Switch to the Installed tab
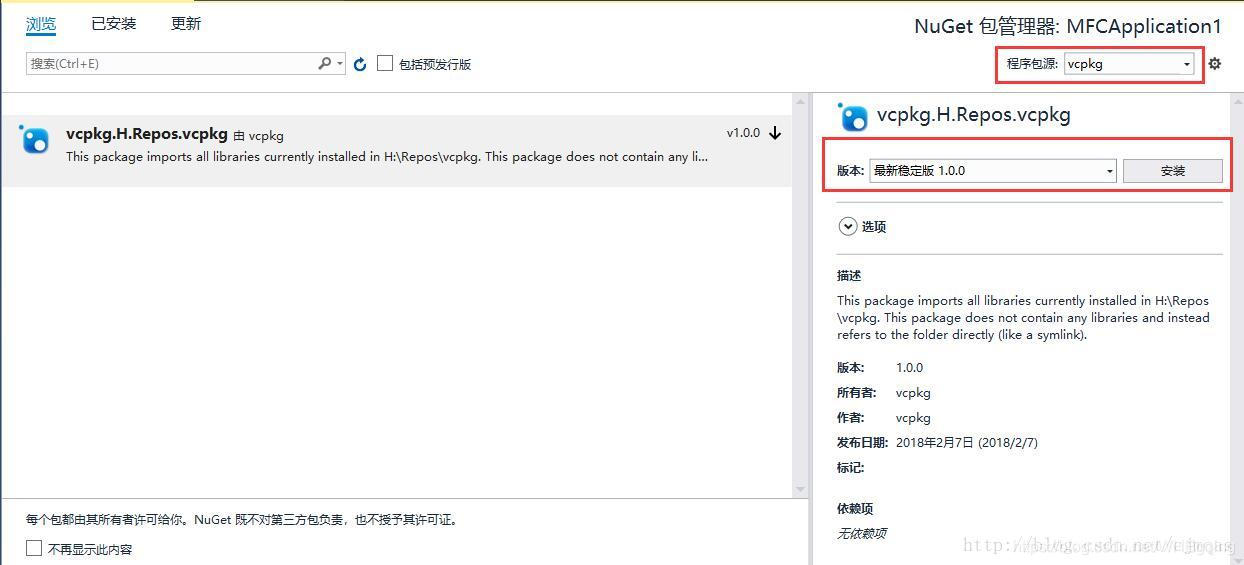 (114, 23)
